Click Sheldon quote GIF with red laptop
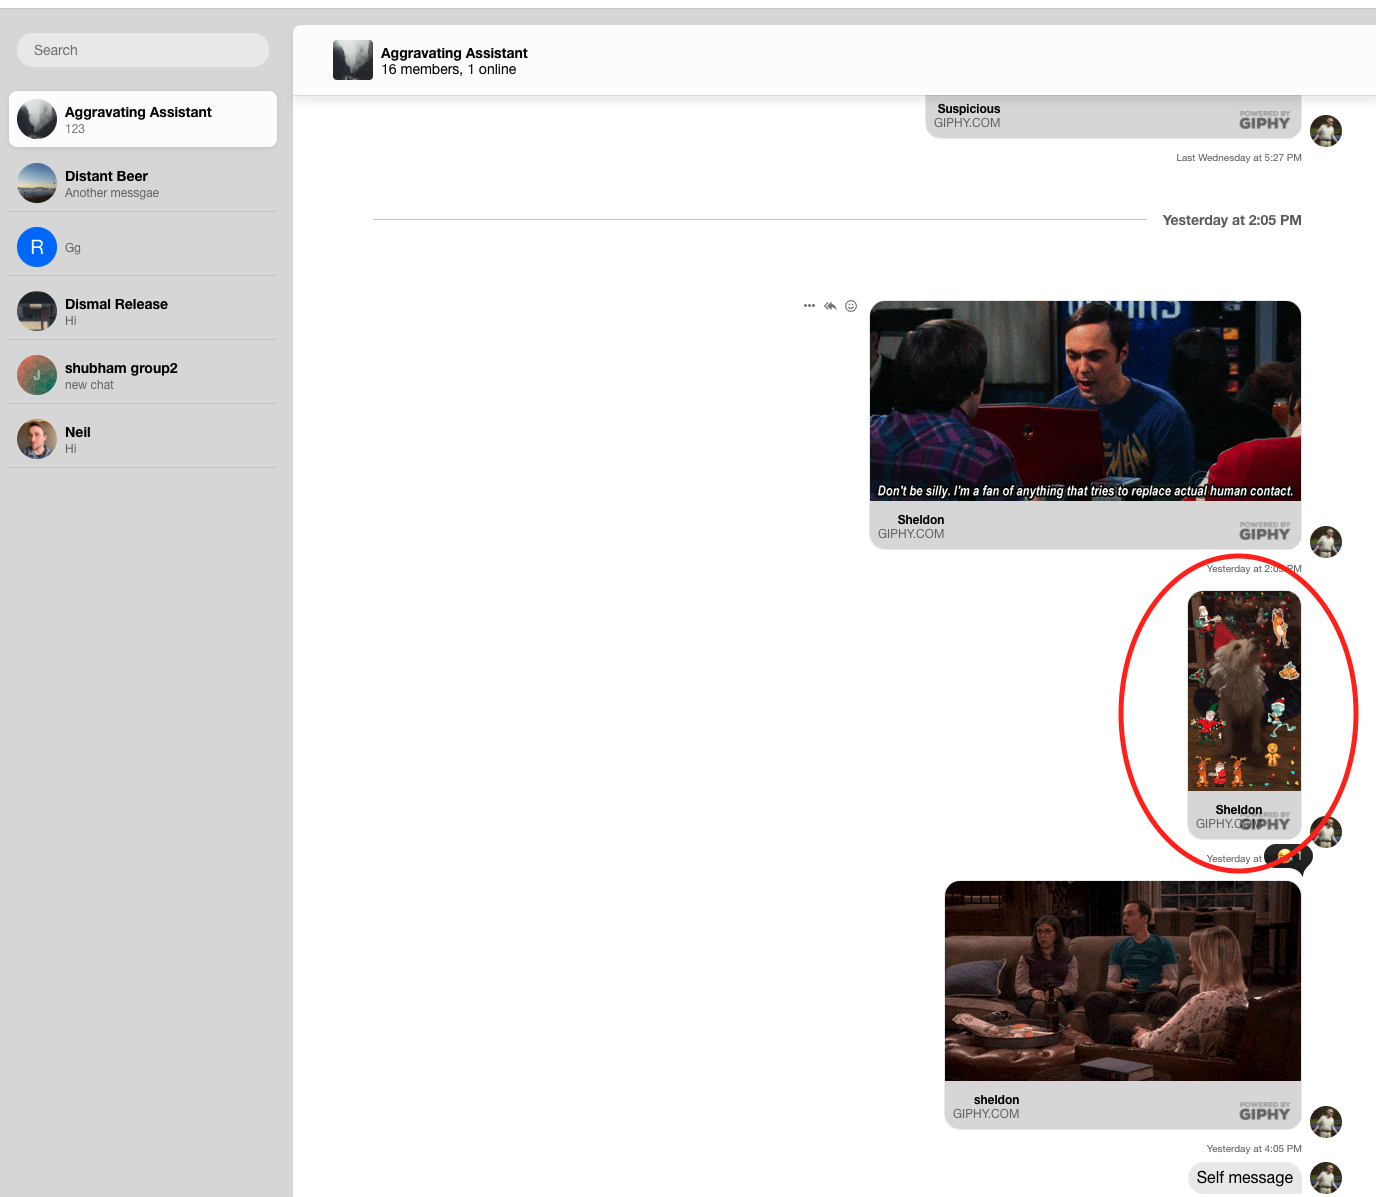Image resolution: width=1376 pixels, height=1197 pixels. click(1085, 401)
